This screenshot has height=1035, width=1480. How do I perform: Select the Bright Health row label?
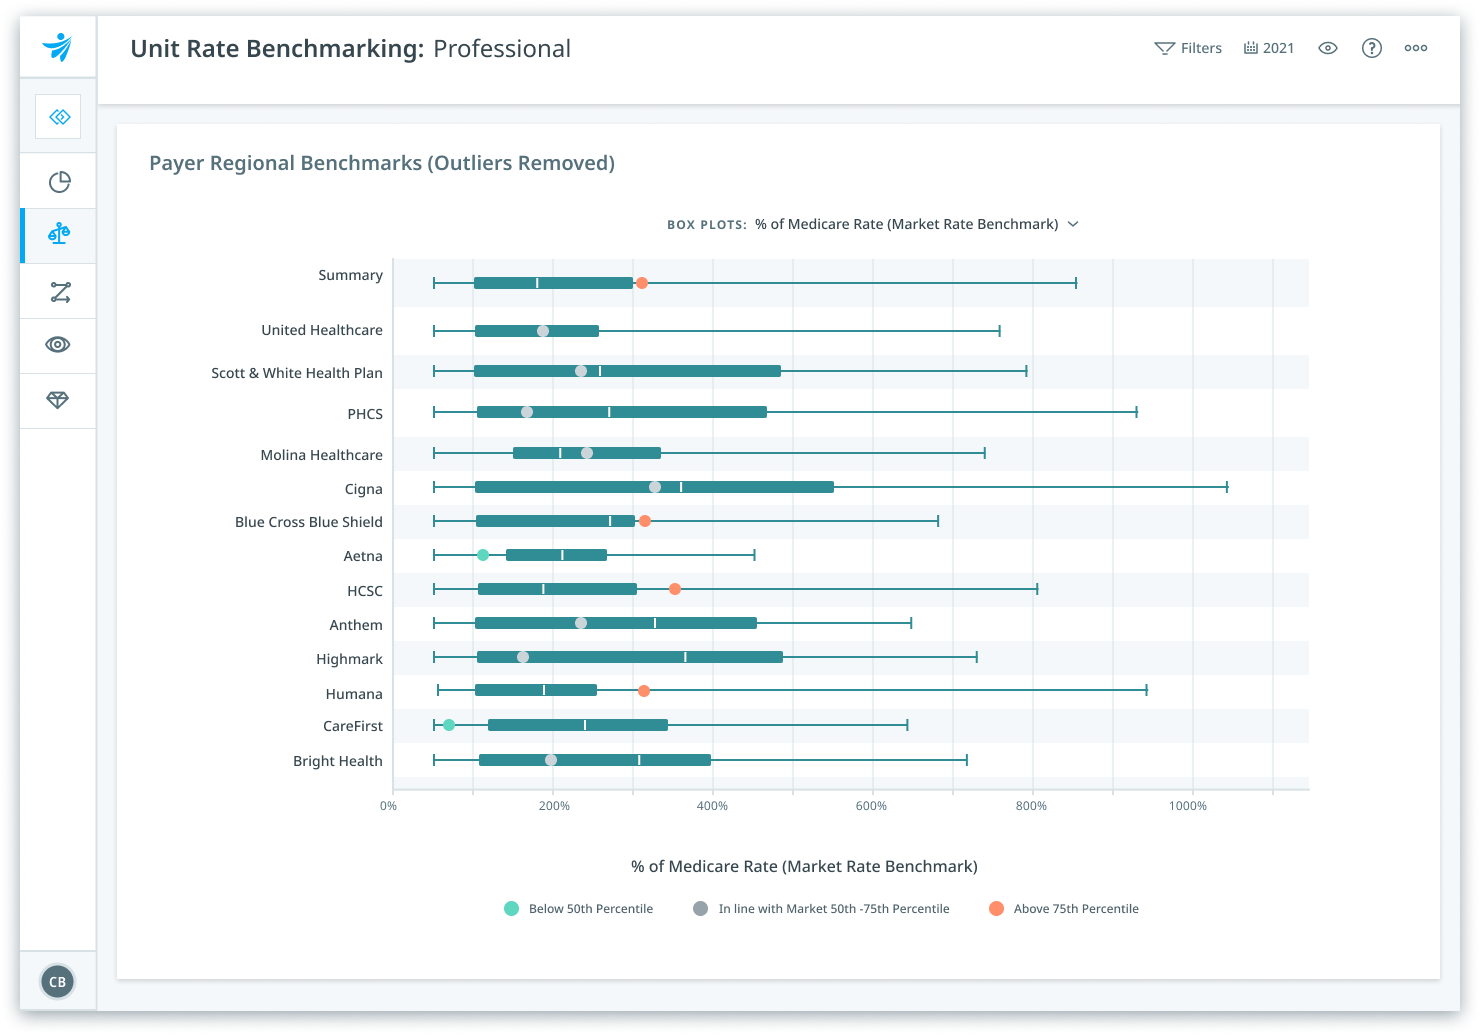tap(338, 761)
